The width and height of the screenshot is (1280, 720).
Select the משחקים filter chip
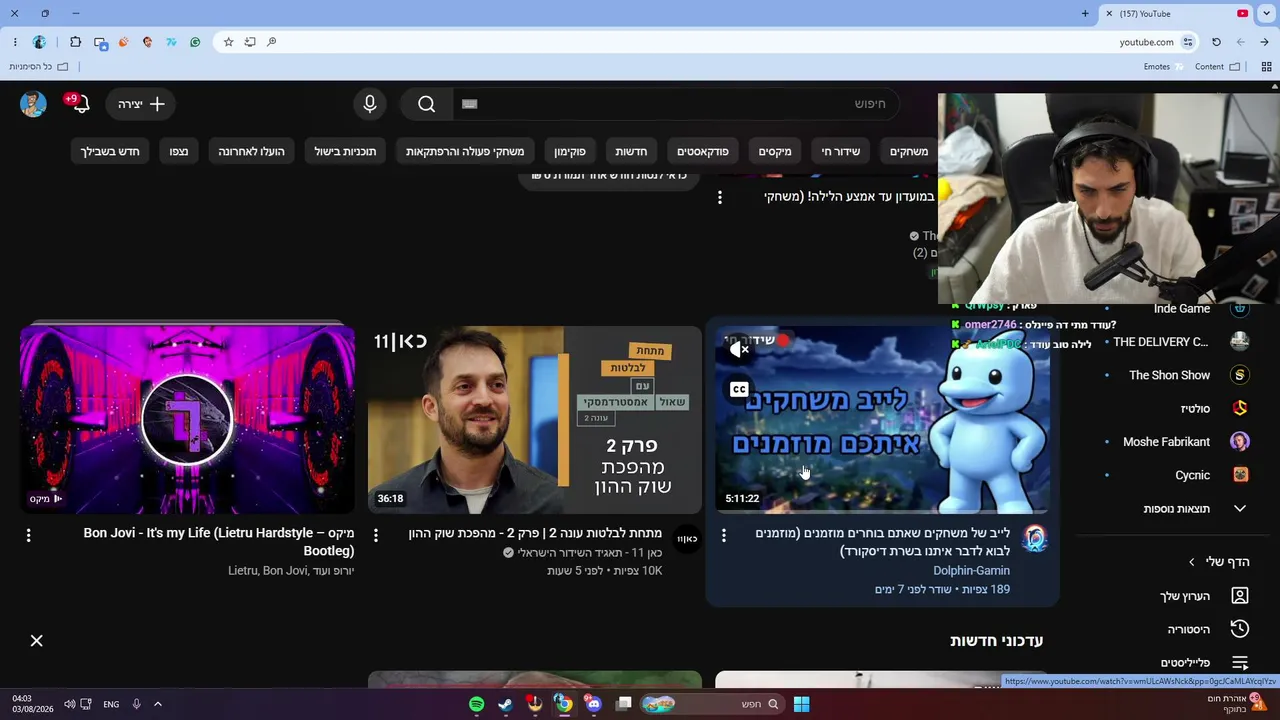pos(909,151)
